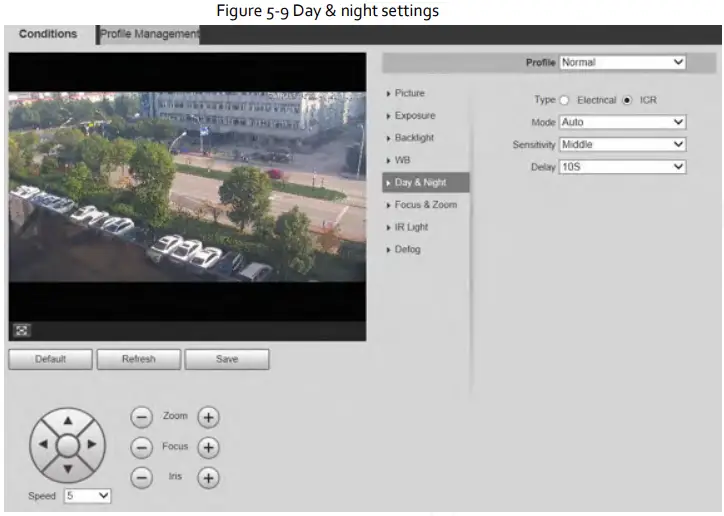724x516 pixels.
Task: Pan camera up with PTZ arrow
Action: pos(68,420)
